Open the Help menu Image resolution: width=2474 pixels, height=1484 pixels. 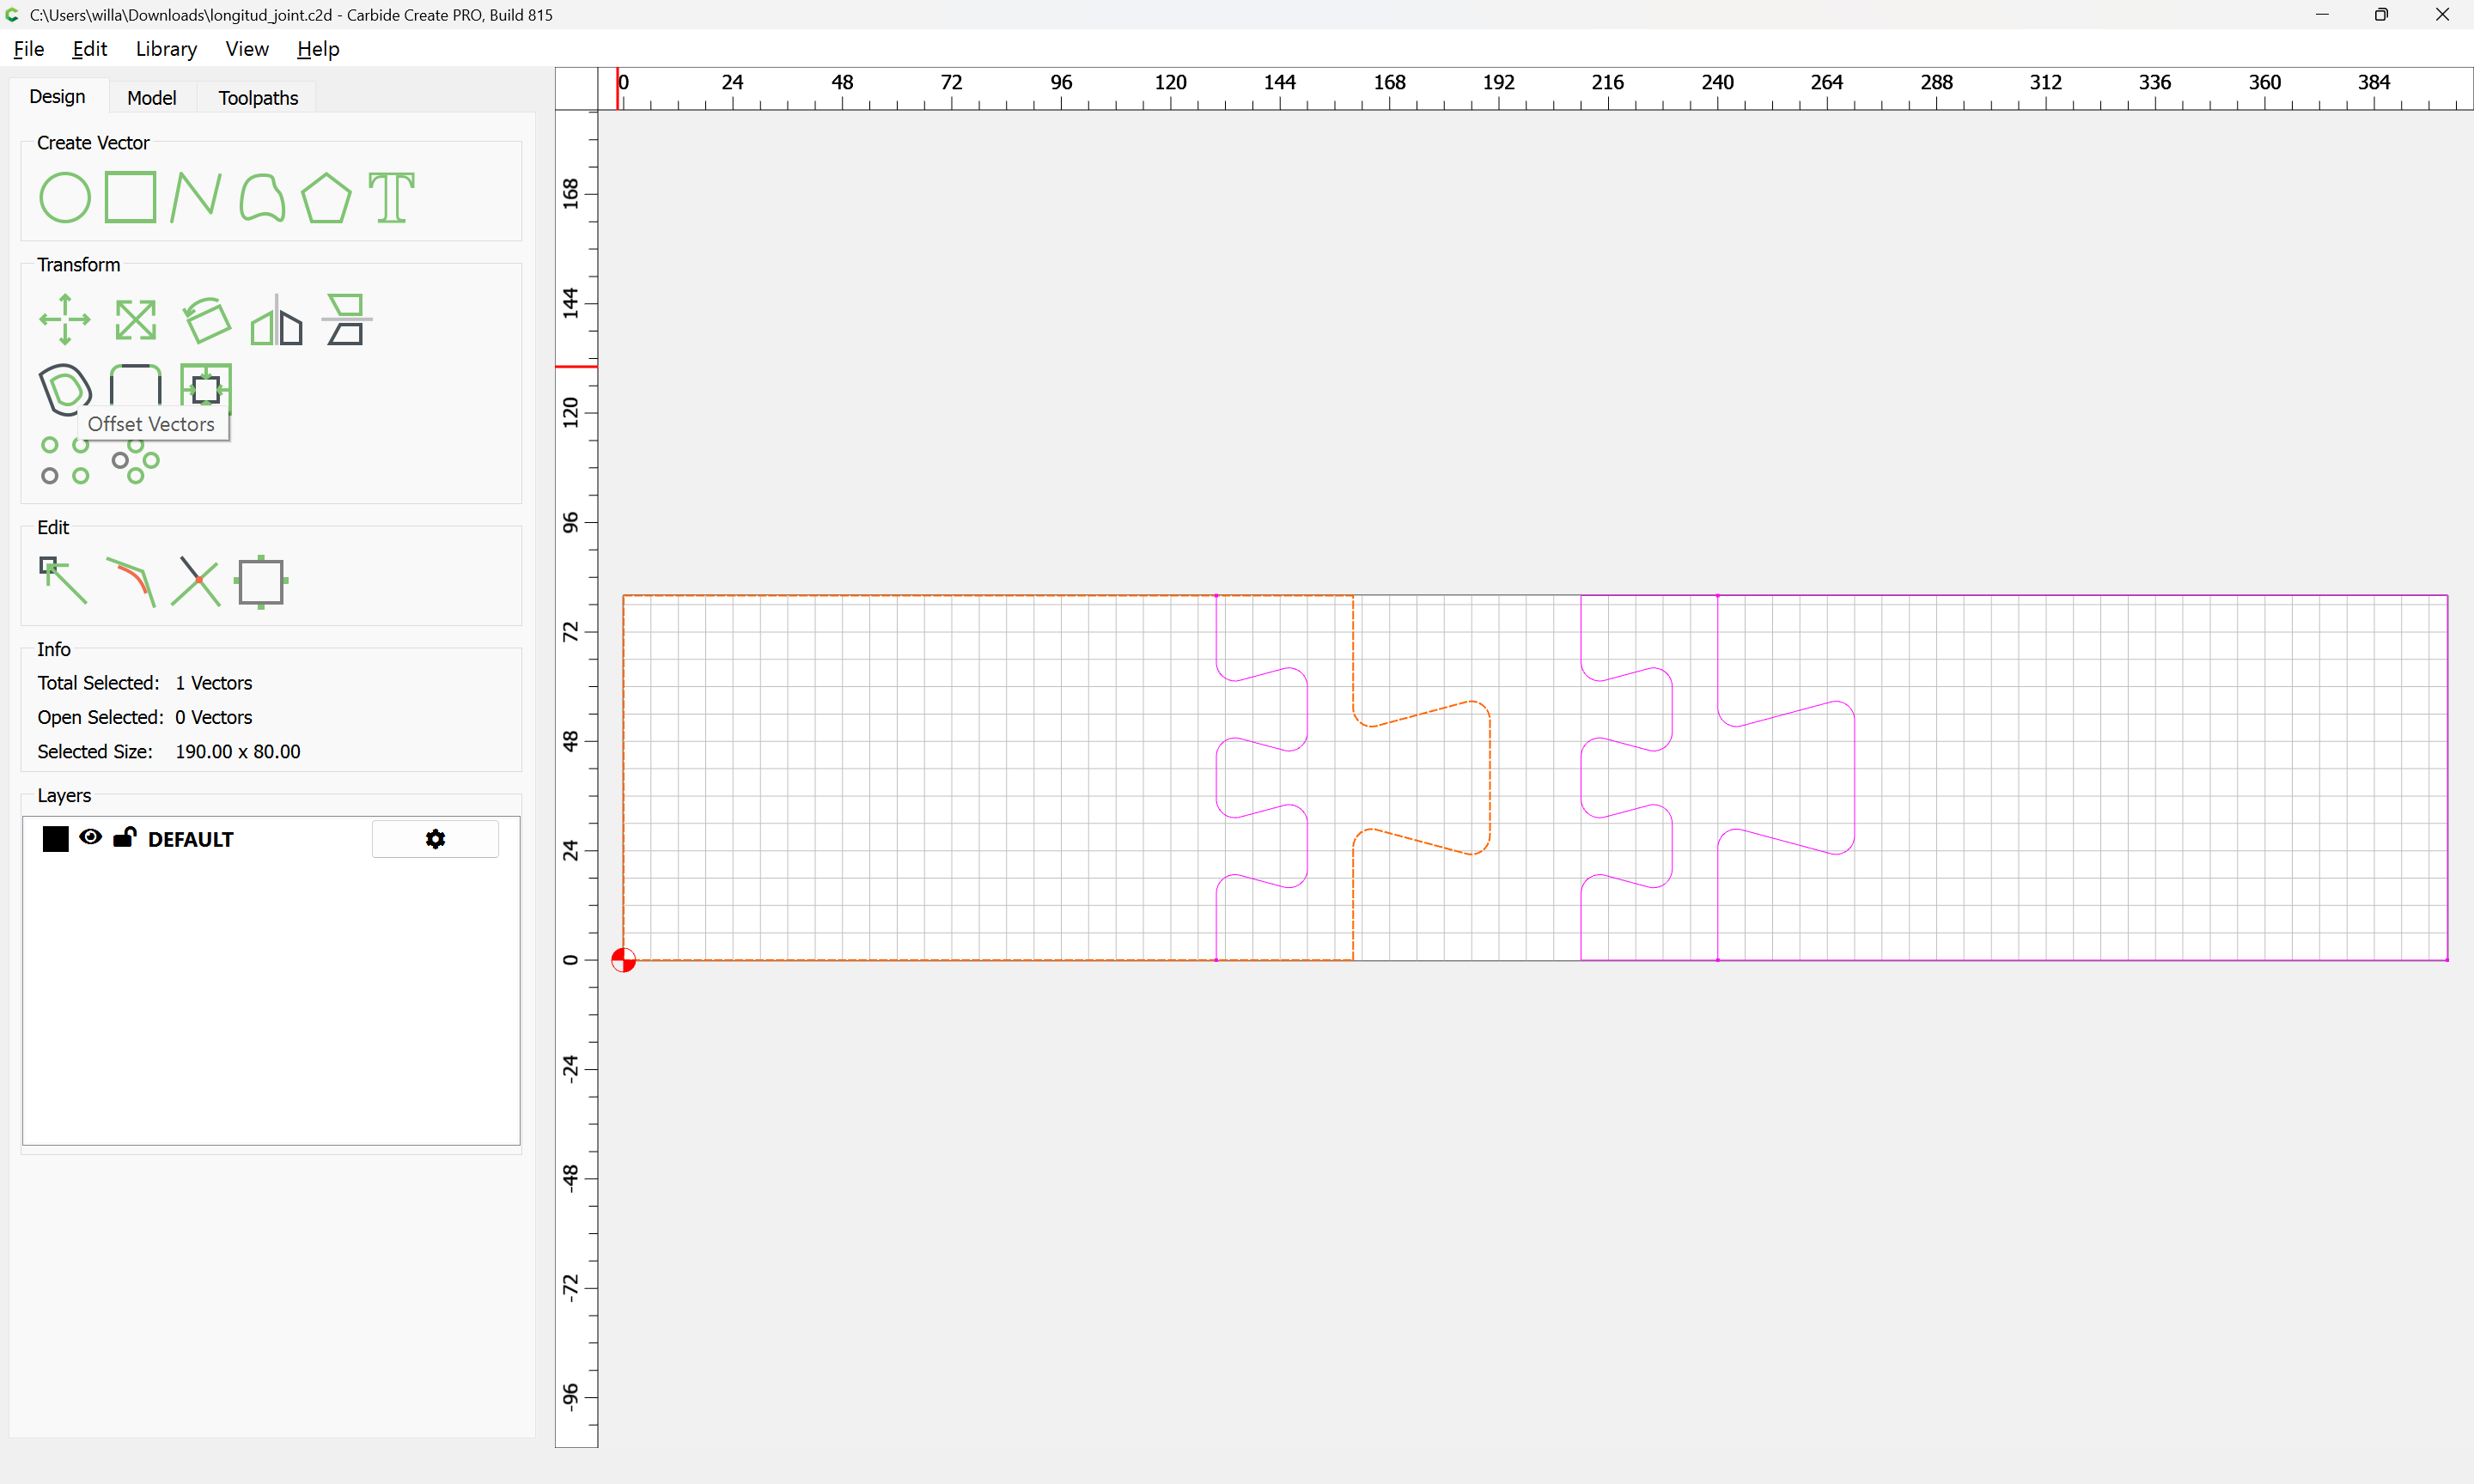[318, 49]
